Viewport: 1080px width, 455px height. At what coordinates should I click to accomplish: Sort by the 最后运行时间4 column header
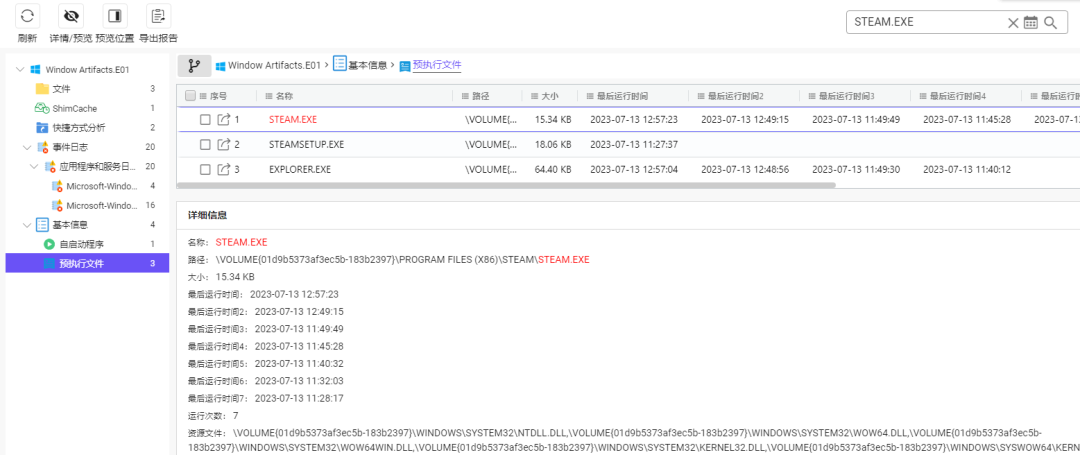click(957, 96)
